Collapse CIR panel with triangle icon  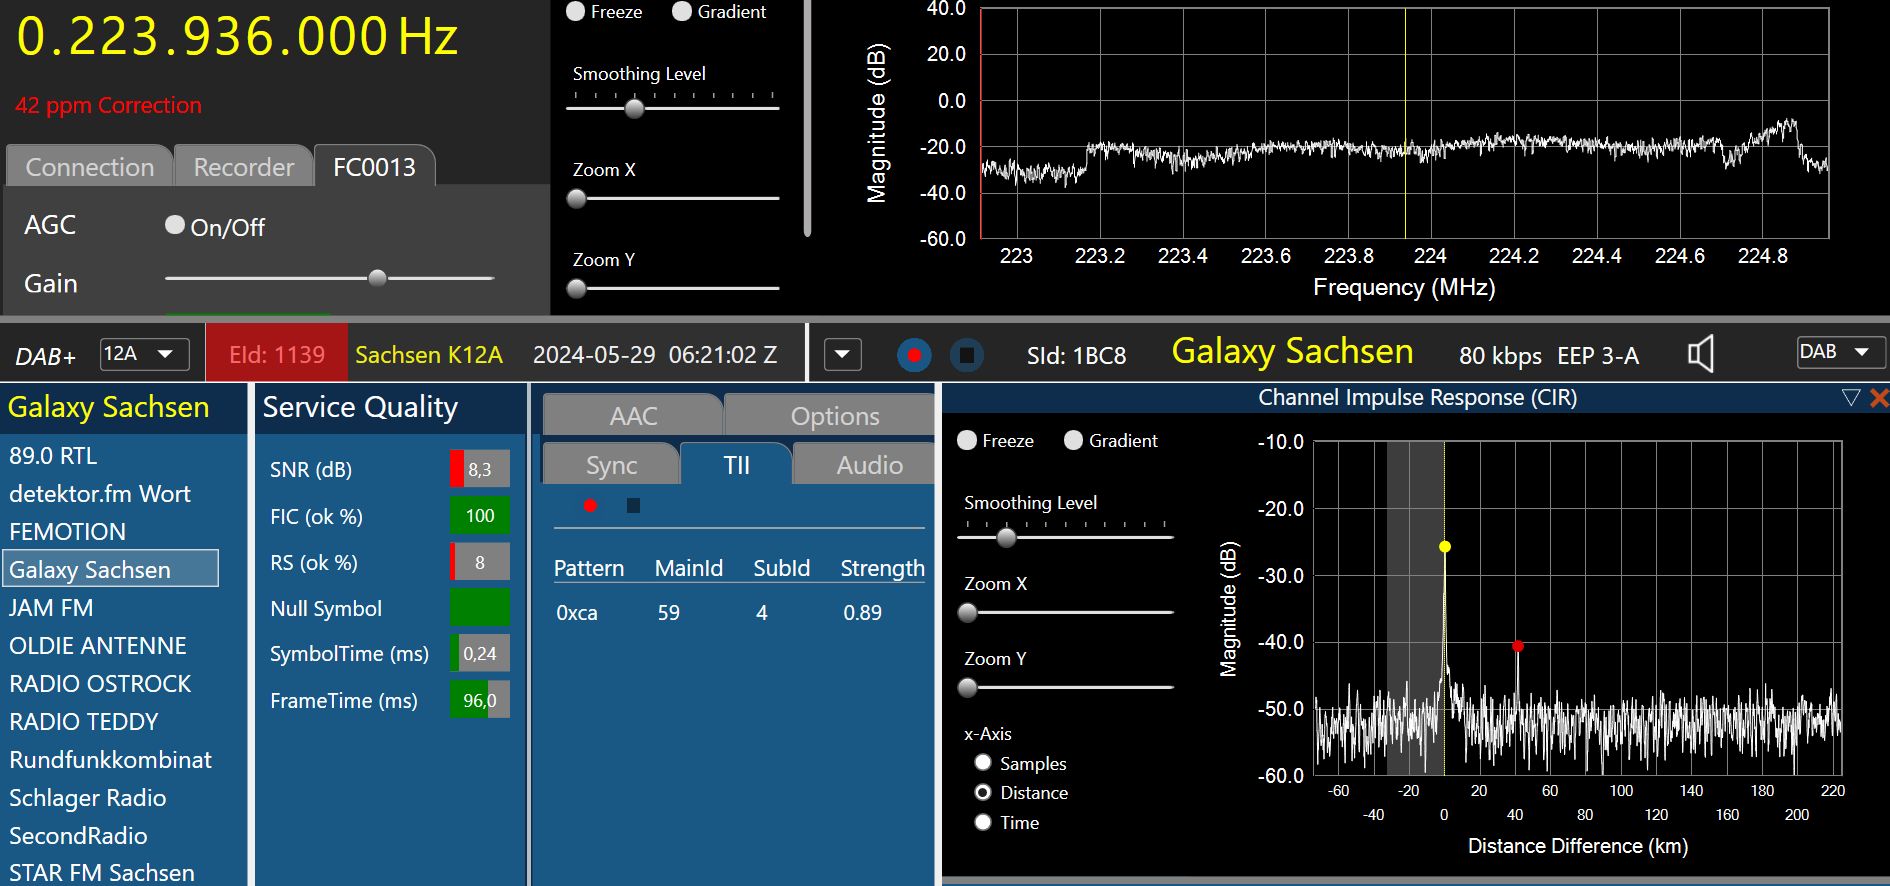[1850, 398]
